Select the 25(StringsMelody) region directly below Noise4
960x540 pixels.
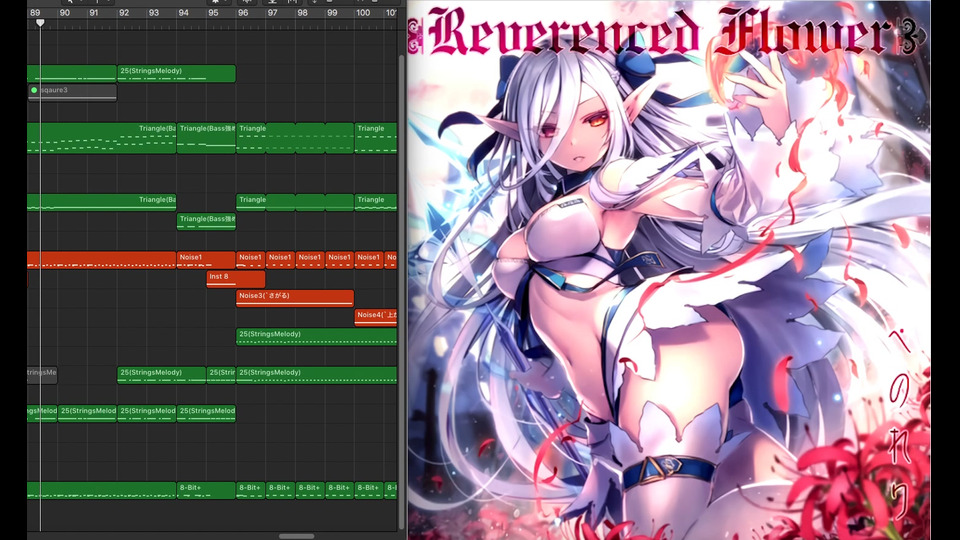[x=317, y=337]
